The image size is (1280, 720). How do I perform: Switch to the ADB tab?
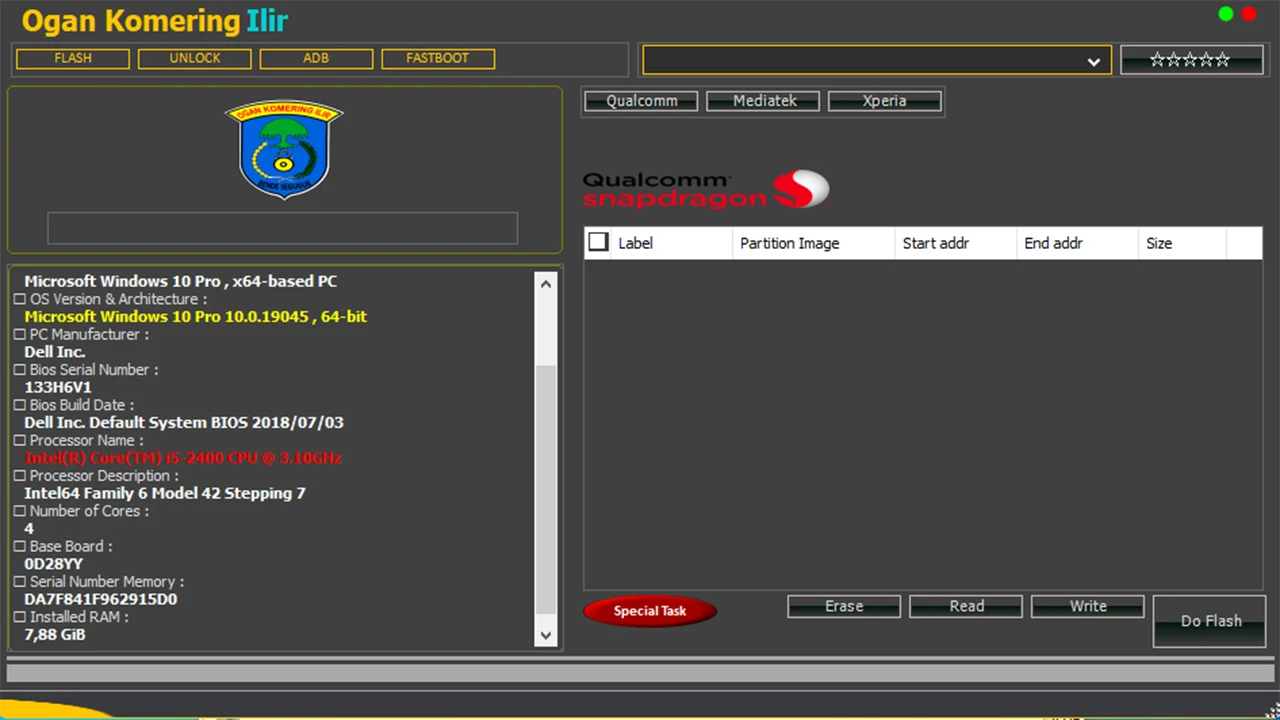[x=316, y=59]
